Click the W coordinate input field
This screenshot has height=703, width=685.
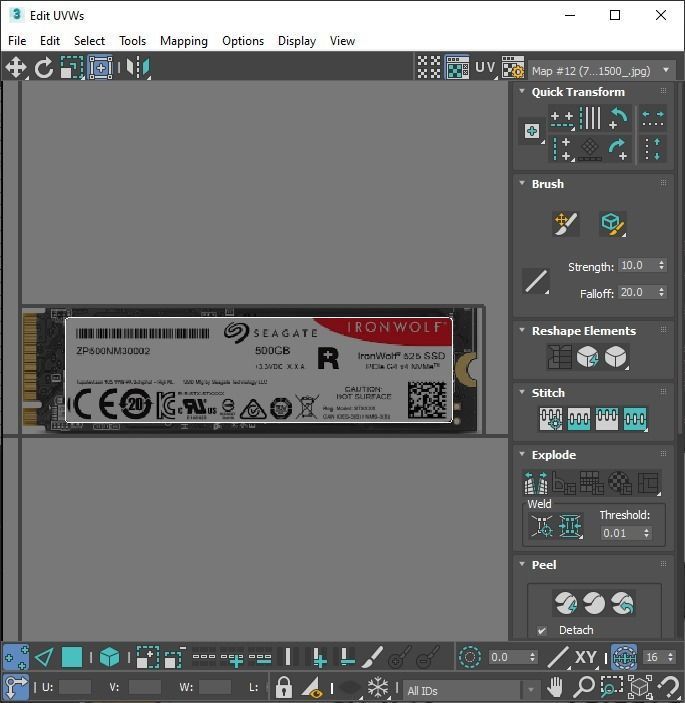pos(215,687)
